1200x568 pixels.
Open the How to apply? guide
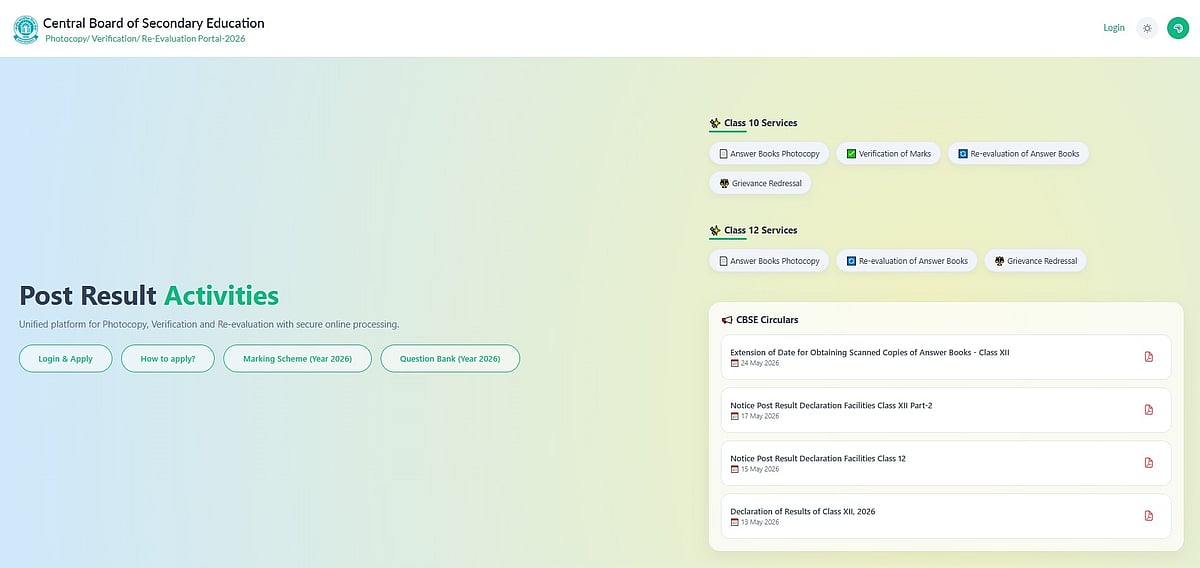(x=168, y=358)
